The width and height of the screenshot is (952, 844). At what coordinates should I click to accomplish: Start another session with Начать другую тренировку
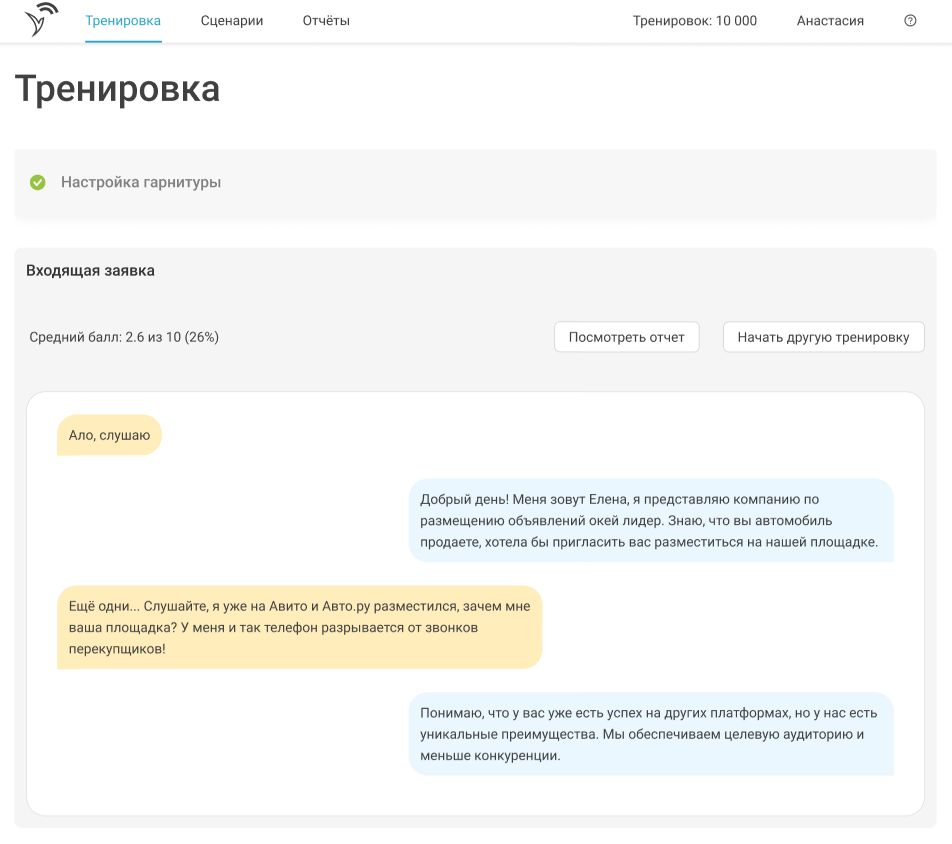pos(823,337)
